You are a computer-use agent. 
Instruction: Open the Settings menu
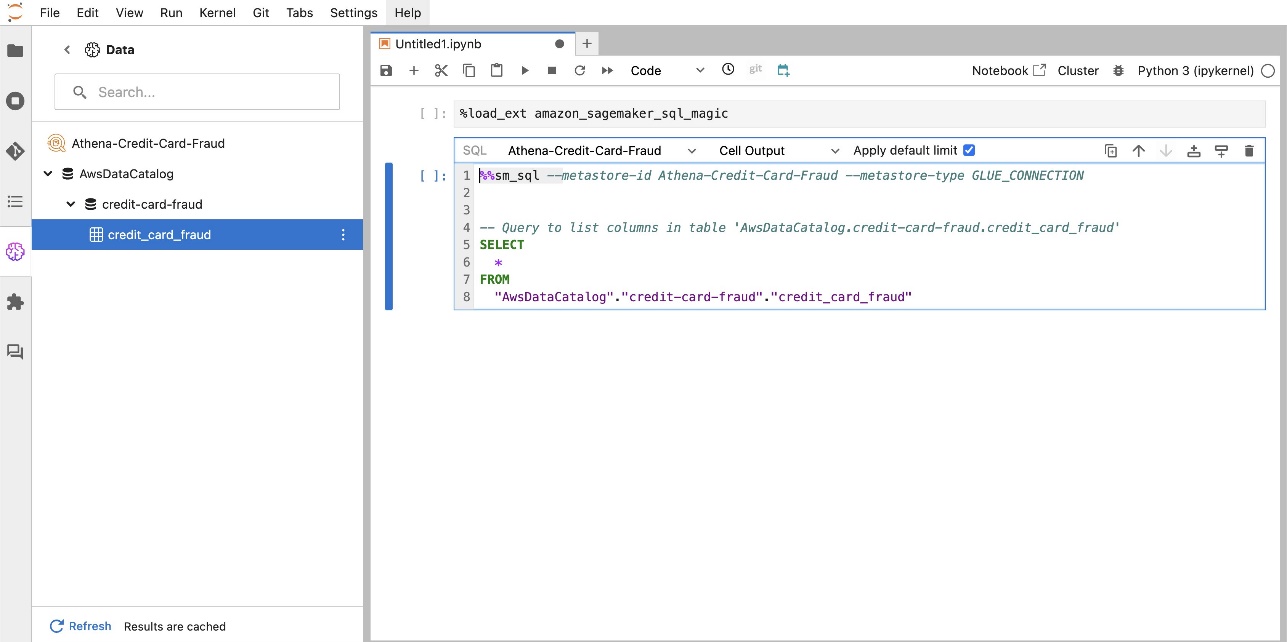354,13
